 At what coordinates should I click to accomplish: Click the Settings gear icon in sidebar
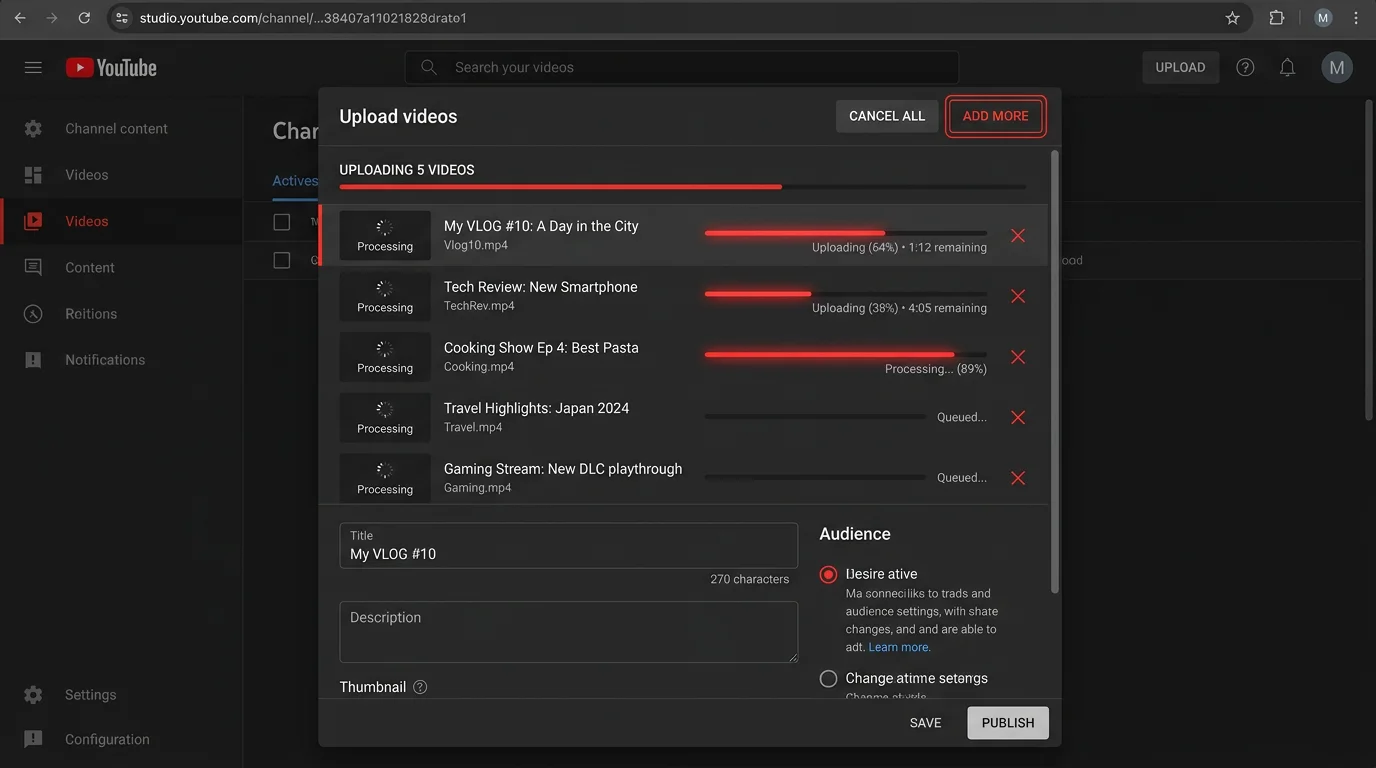tap(33, 694)
